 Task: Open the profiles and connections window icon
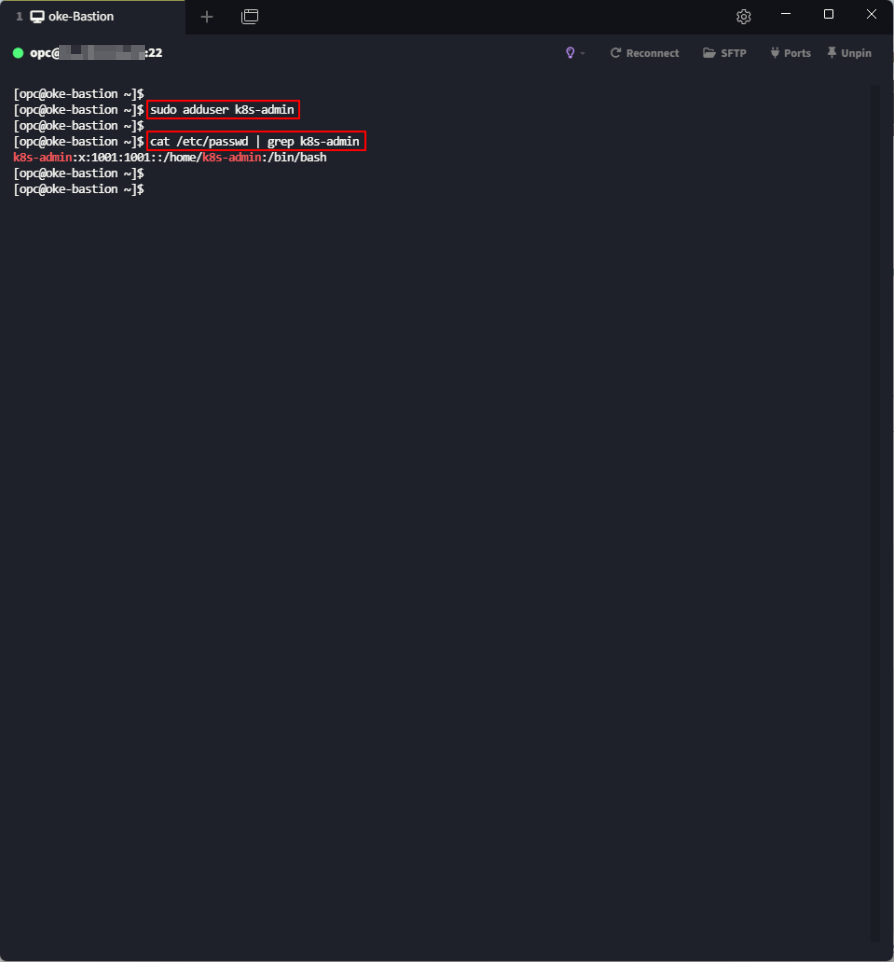250,16
